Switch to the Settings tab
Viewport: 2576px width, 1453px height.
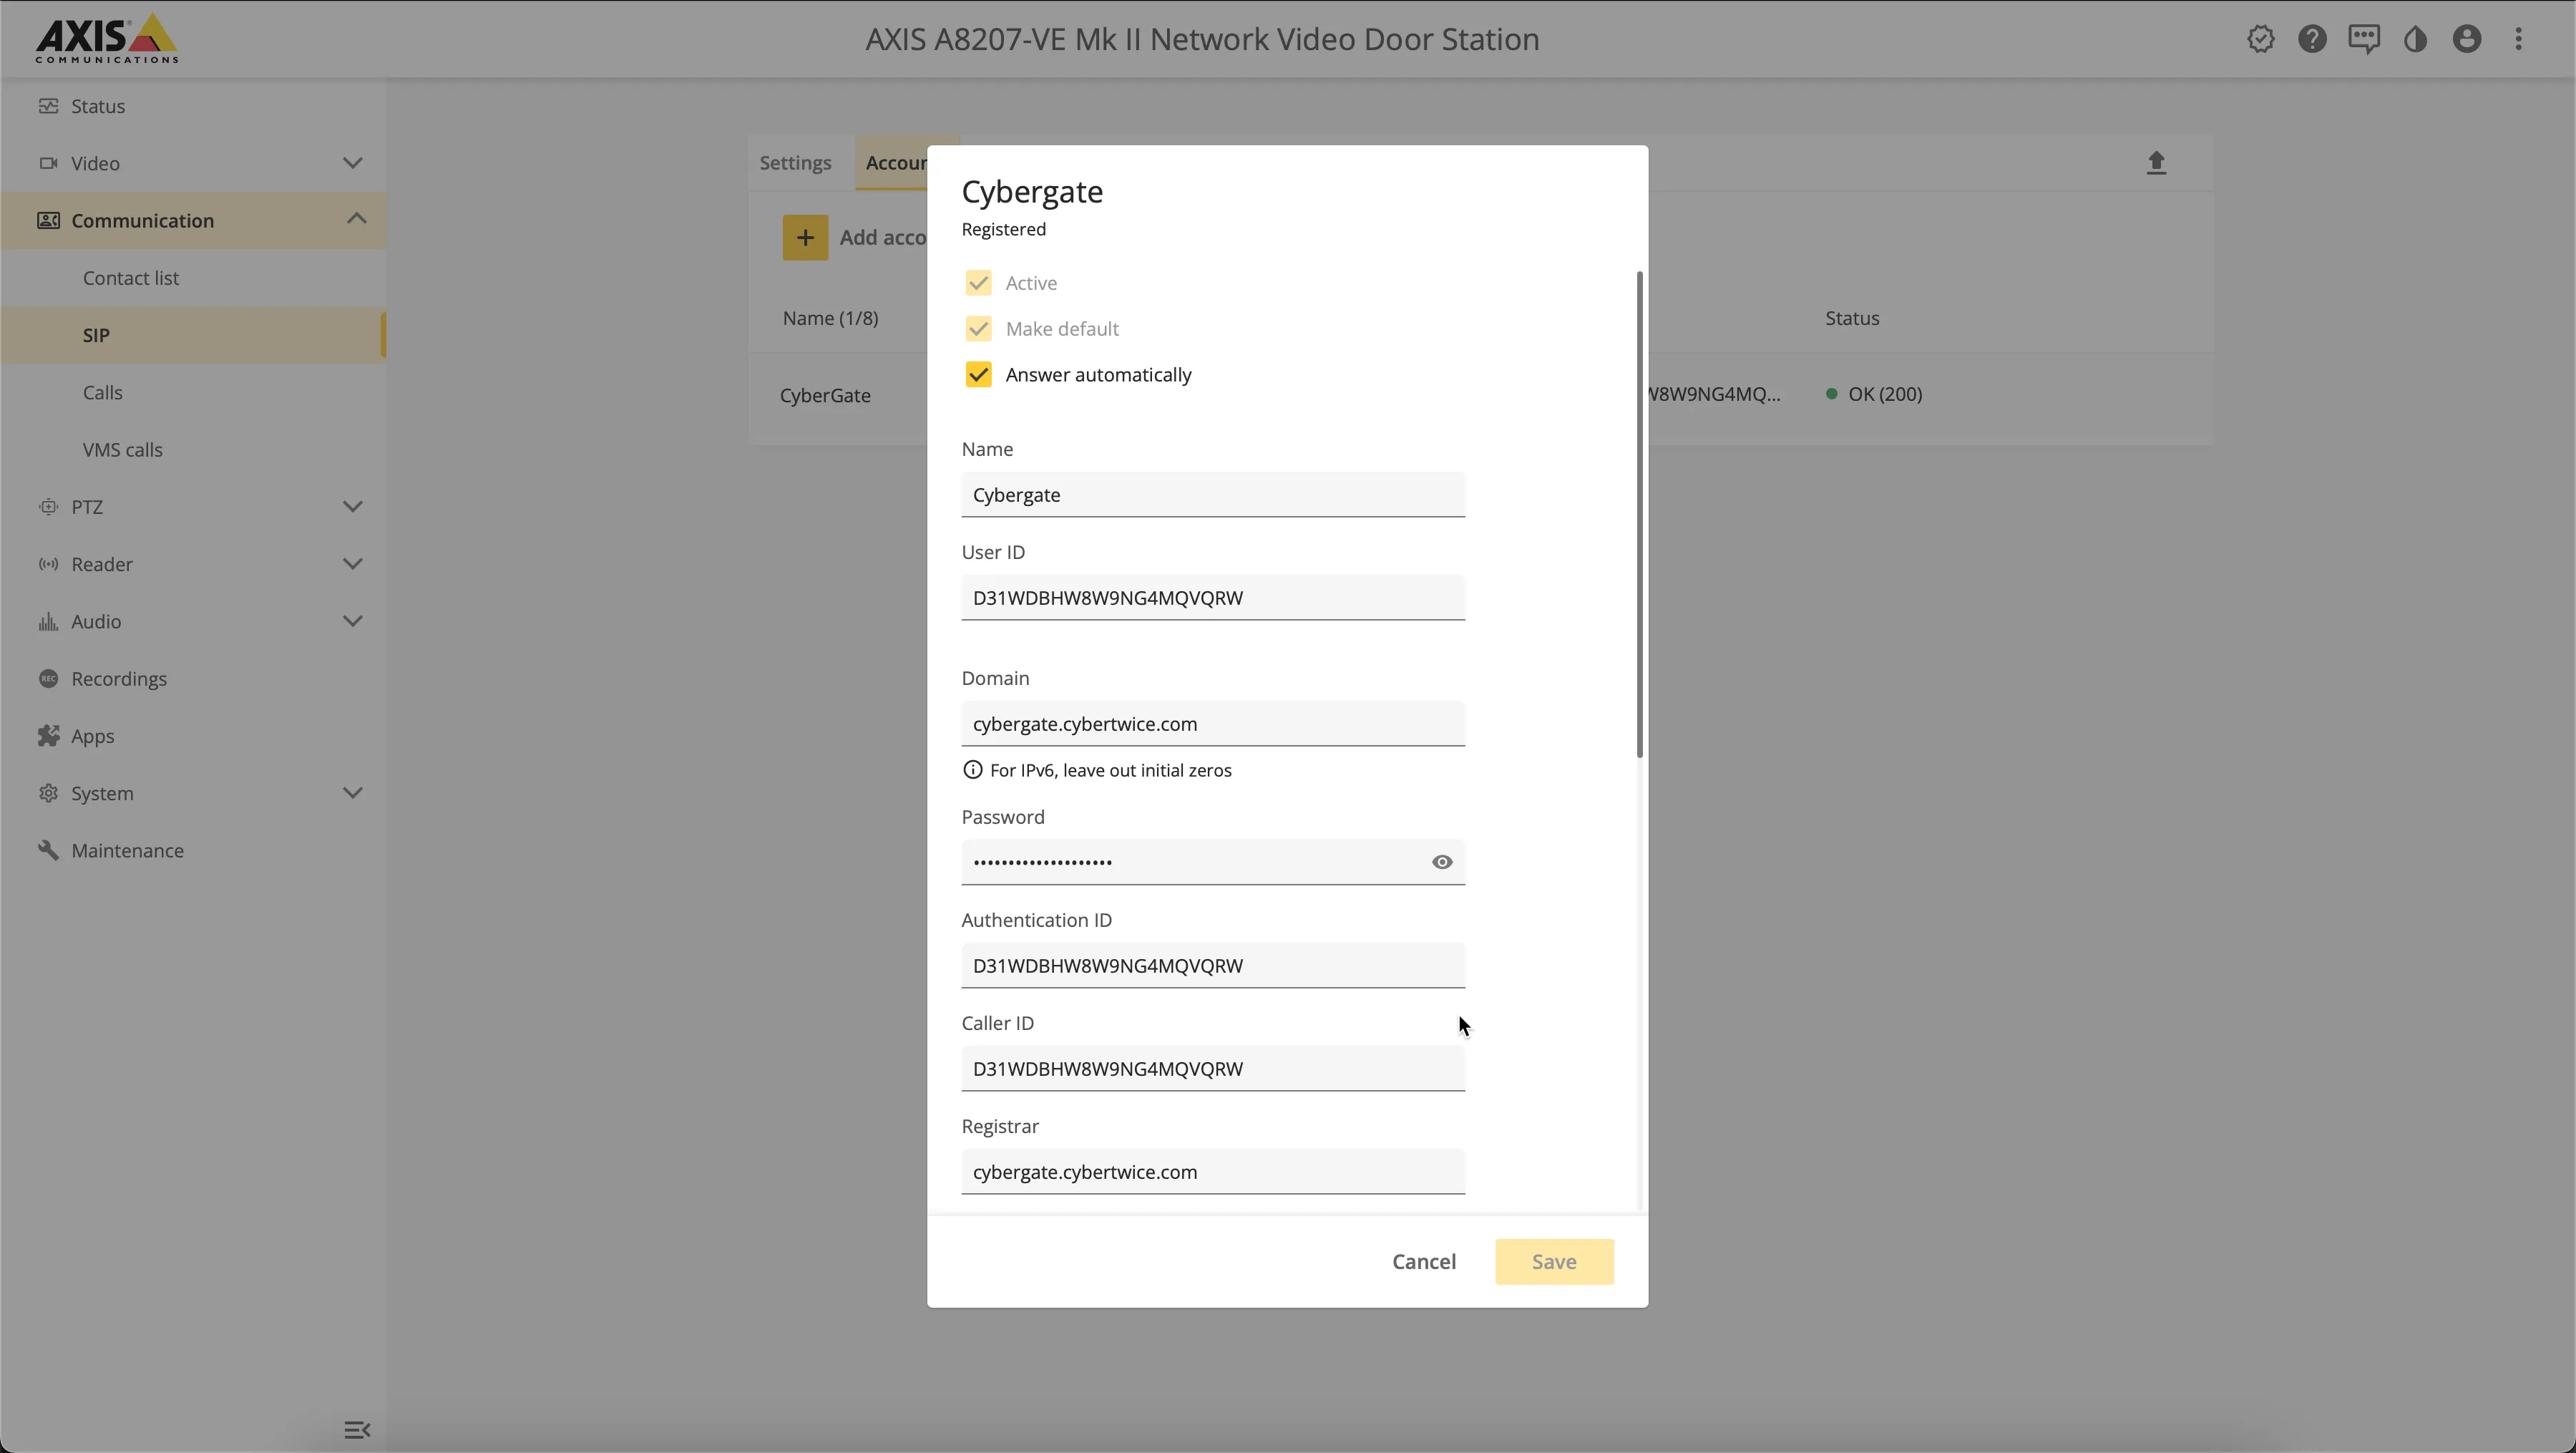(x=795, y=163)
